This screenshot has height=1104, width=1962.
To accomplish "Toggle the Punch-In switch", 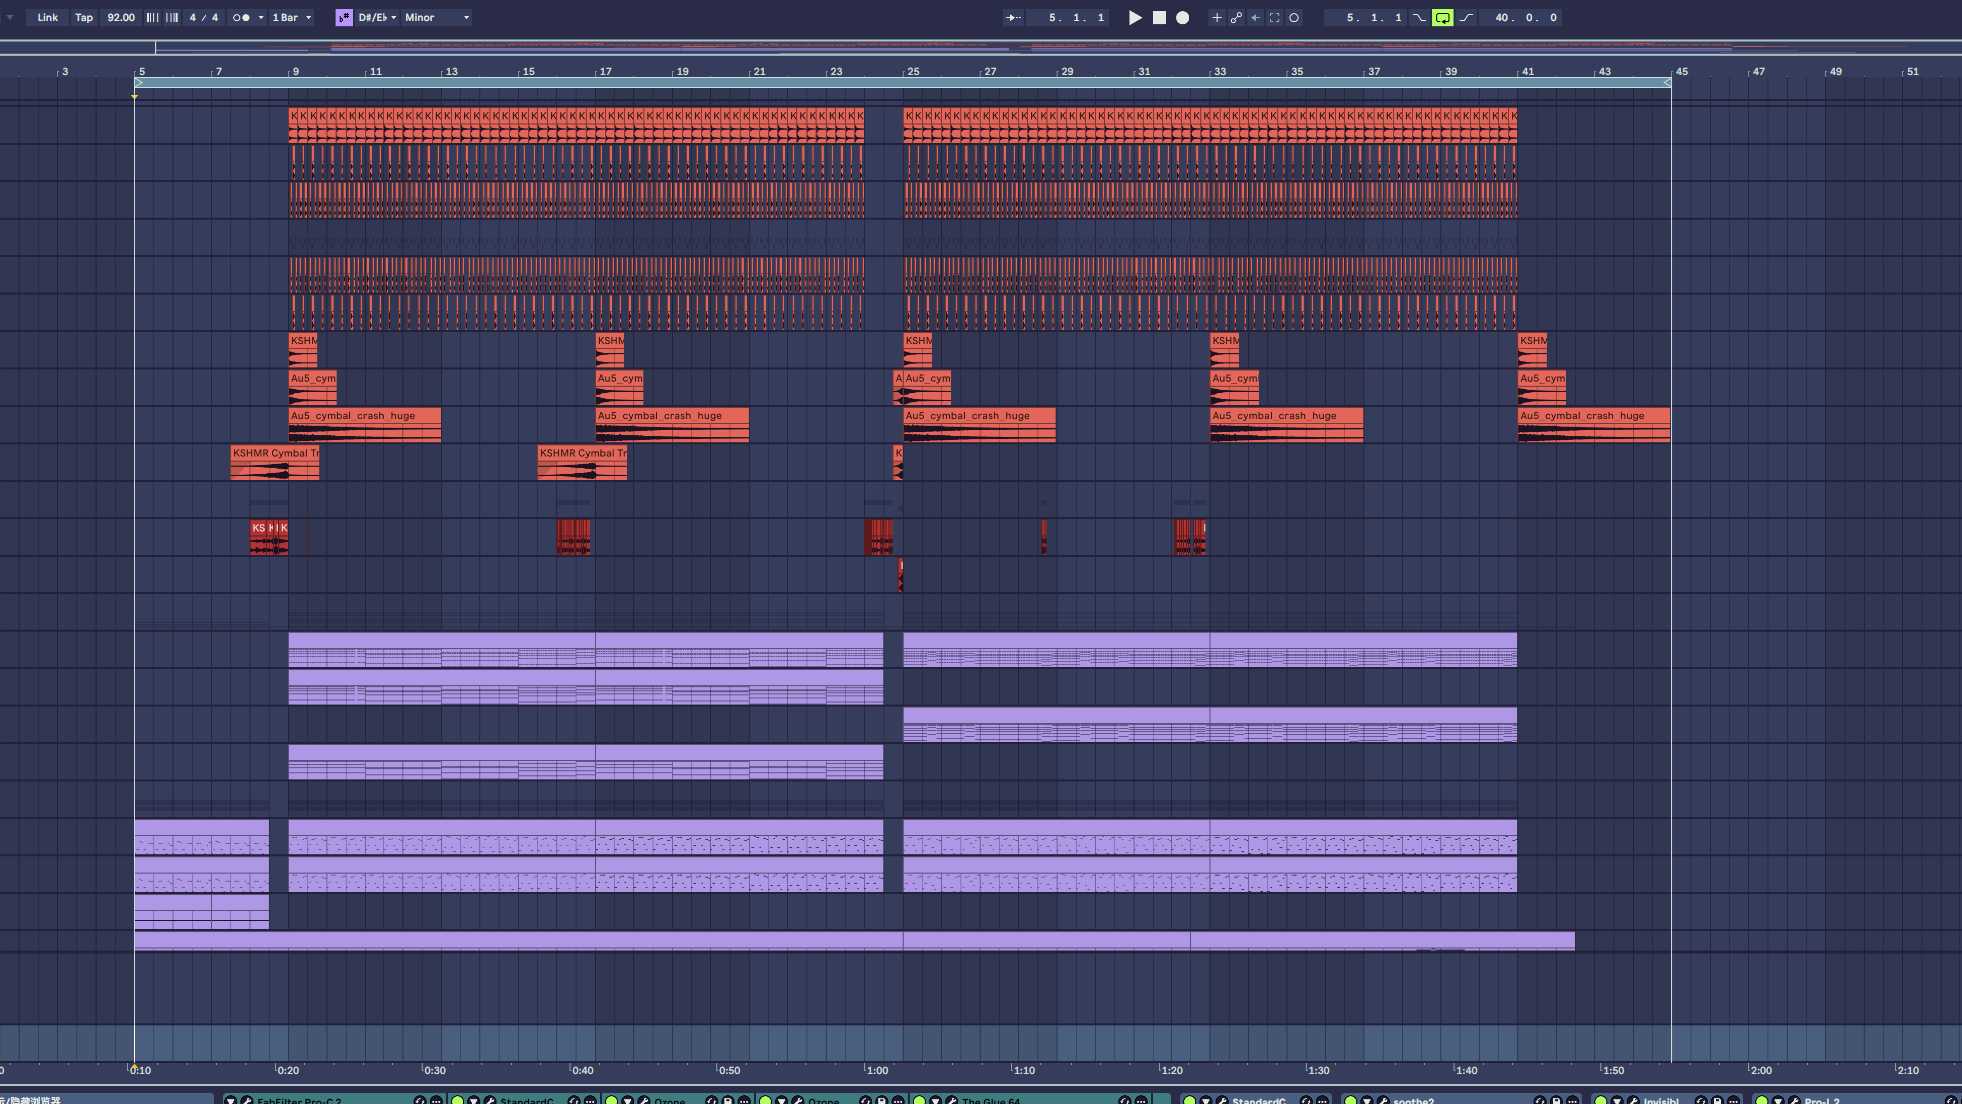I will coord(1419,17).
